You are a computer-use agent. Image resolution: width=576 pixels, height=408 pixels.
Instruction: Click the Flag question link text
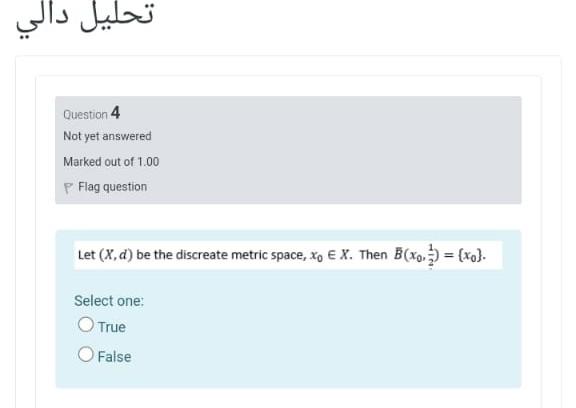112,187
